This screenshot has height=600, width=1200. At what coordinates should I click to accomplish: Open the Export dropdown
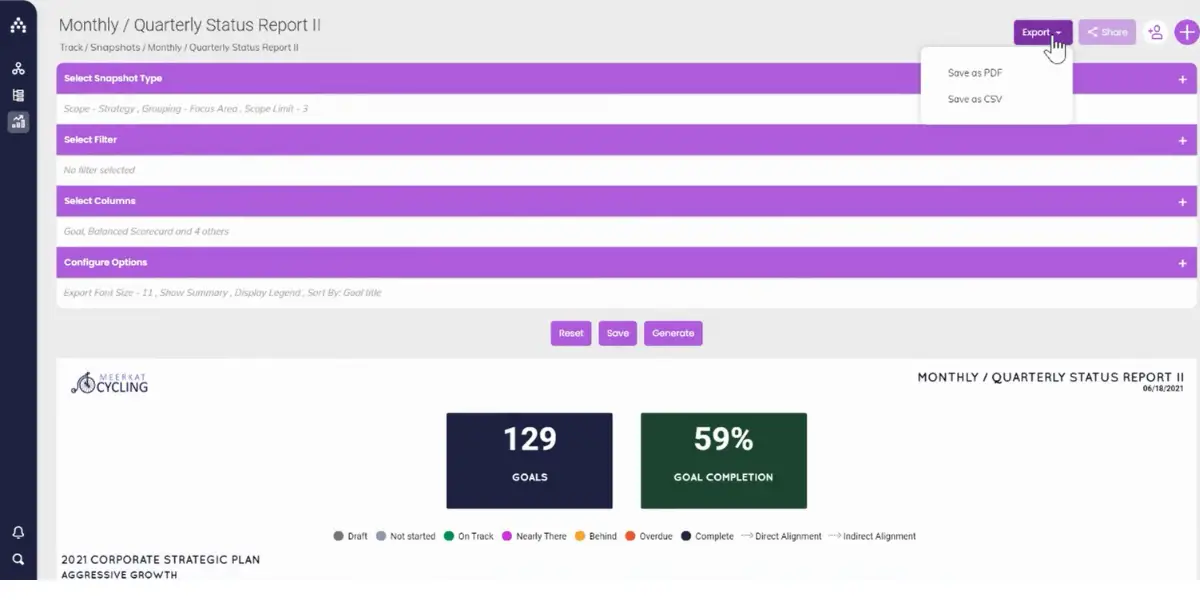coord(1042,32)
